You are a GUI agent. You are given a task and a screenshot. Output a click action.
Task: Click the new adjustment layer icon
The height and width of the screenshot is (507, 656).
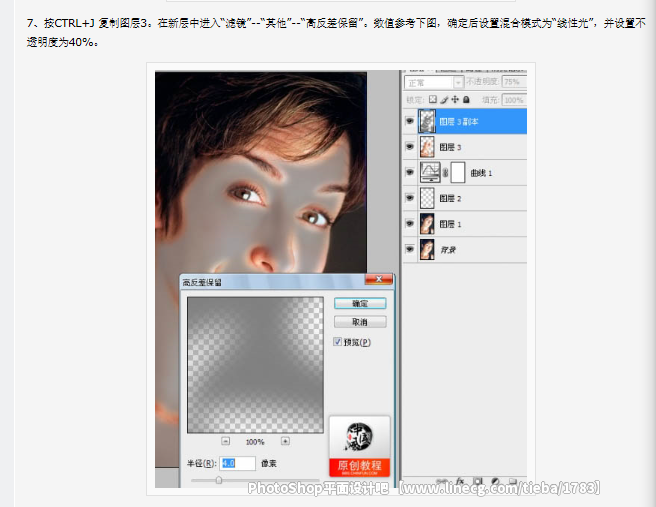495,481
